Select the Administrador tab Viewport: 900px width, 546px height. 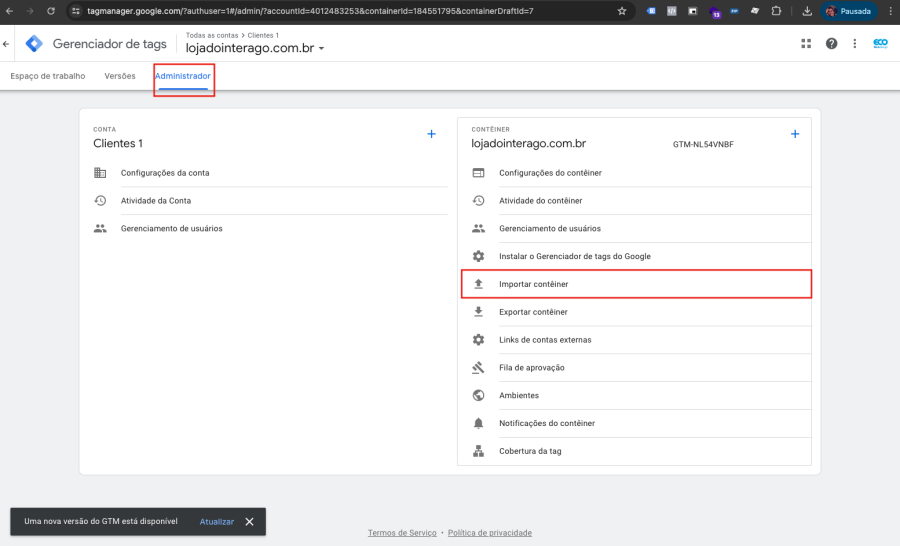pos(183,76)
